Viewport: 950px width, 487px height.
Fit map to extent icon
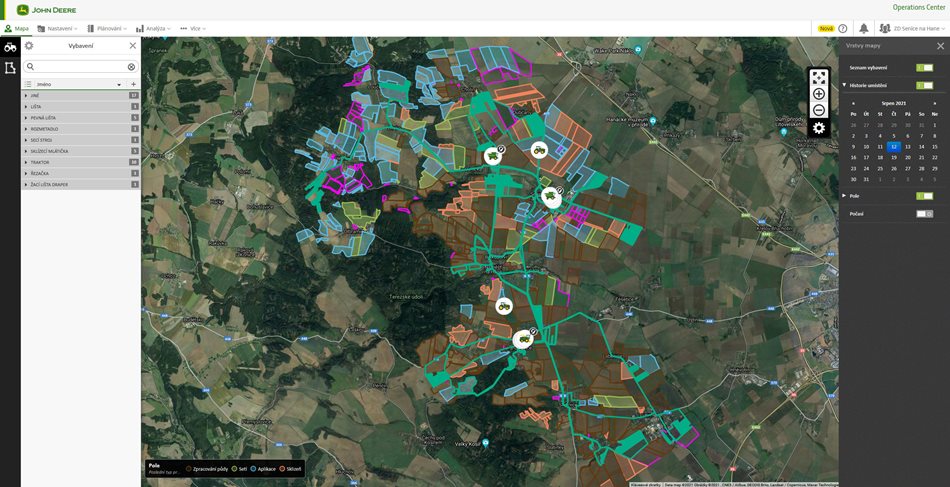819,77
